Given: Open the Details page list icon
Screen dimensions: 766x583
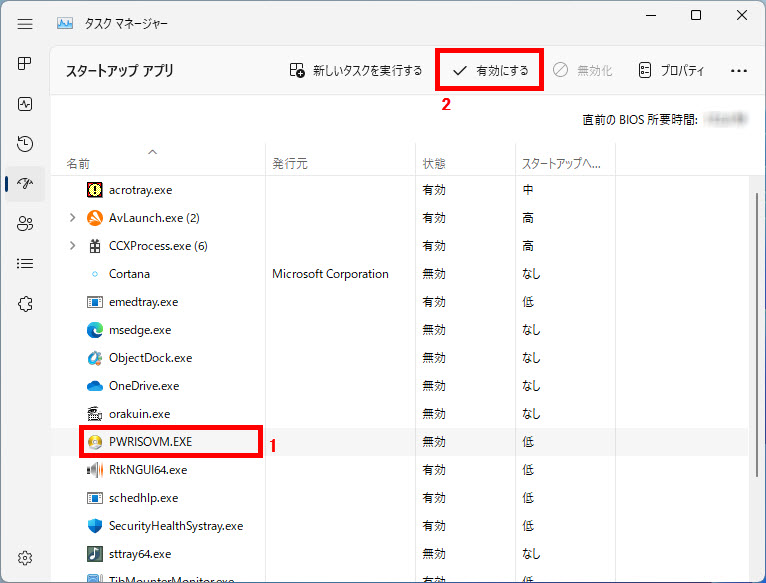Looking at the screenshot, I should click(26, 264).
